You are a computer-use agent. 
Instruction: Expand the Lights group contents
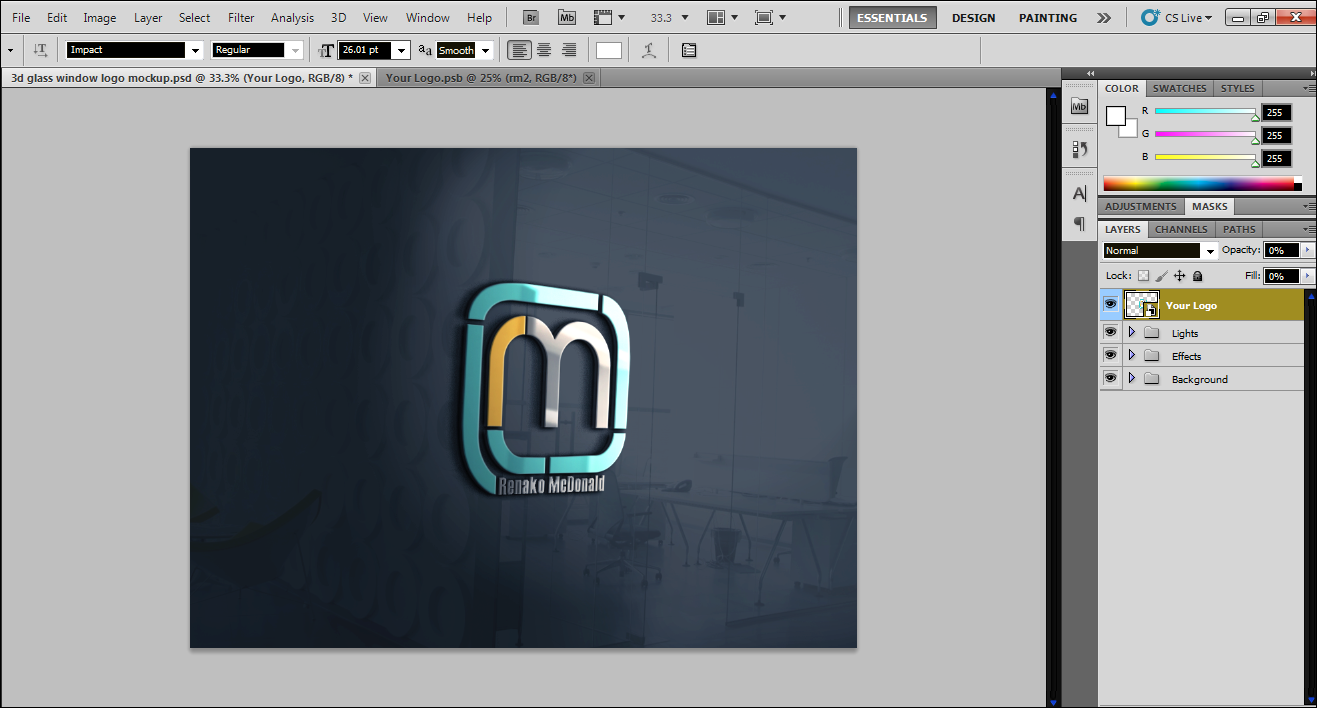pyautogui.click(x=1131, y=332)
